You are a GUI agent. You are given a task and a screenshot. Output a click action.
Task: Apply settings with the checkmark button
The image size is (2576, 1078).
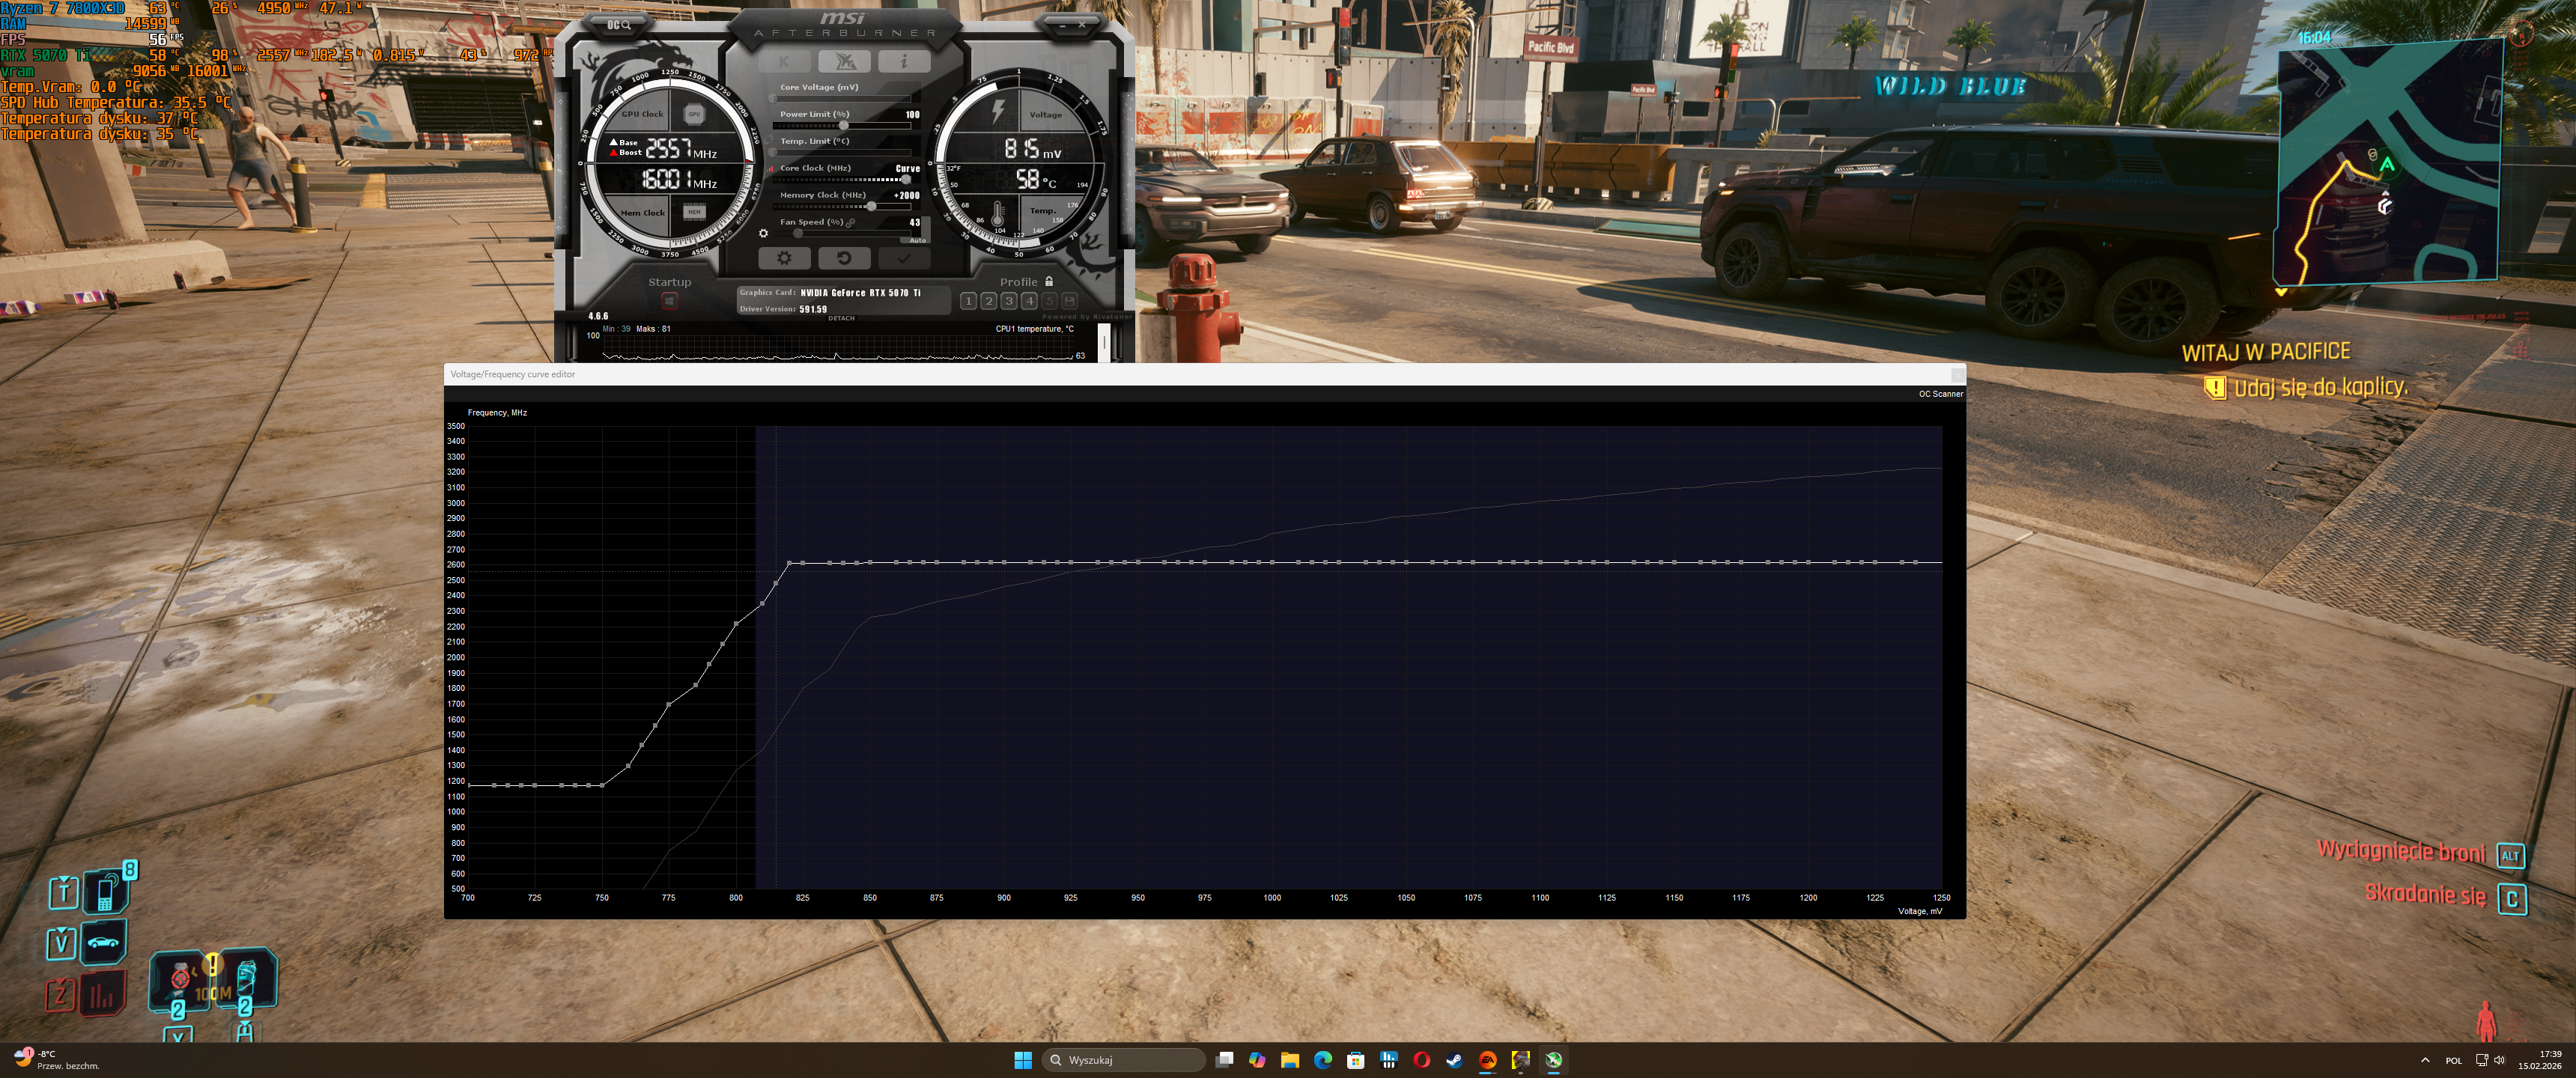(x=904, y=258)
